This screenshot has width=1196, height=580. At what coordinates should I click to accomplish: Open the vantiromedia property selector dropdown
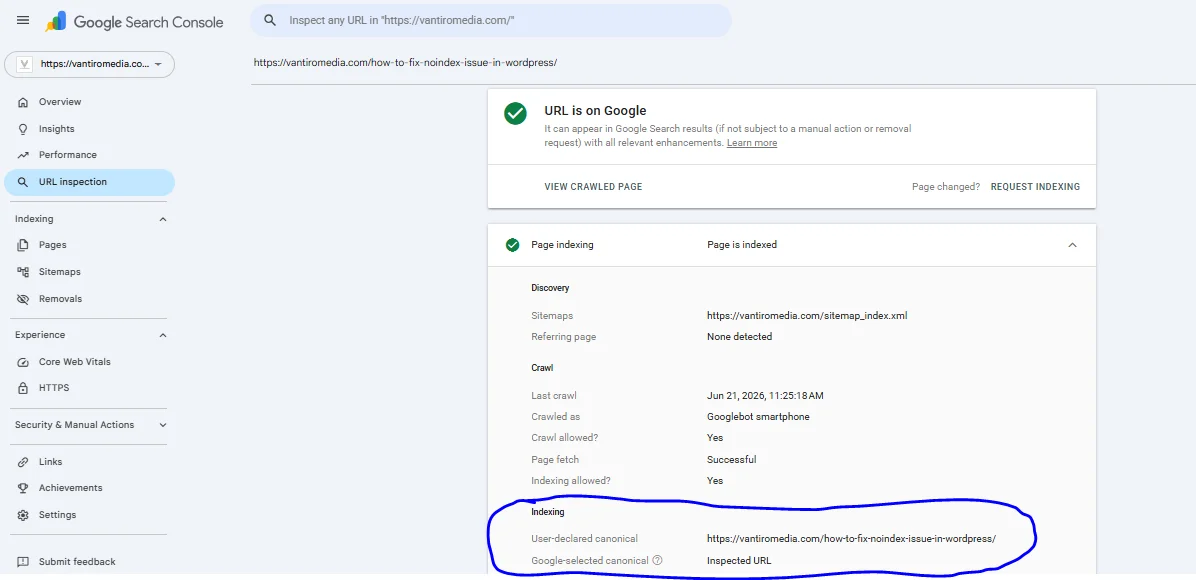(89, 65)
